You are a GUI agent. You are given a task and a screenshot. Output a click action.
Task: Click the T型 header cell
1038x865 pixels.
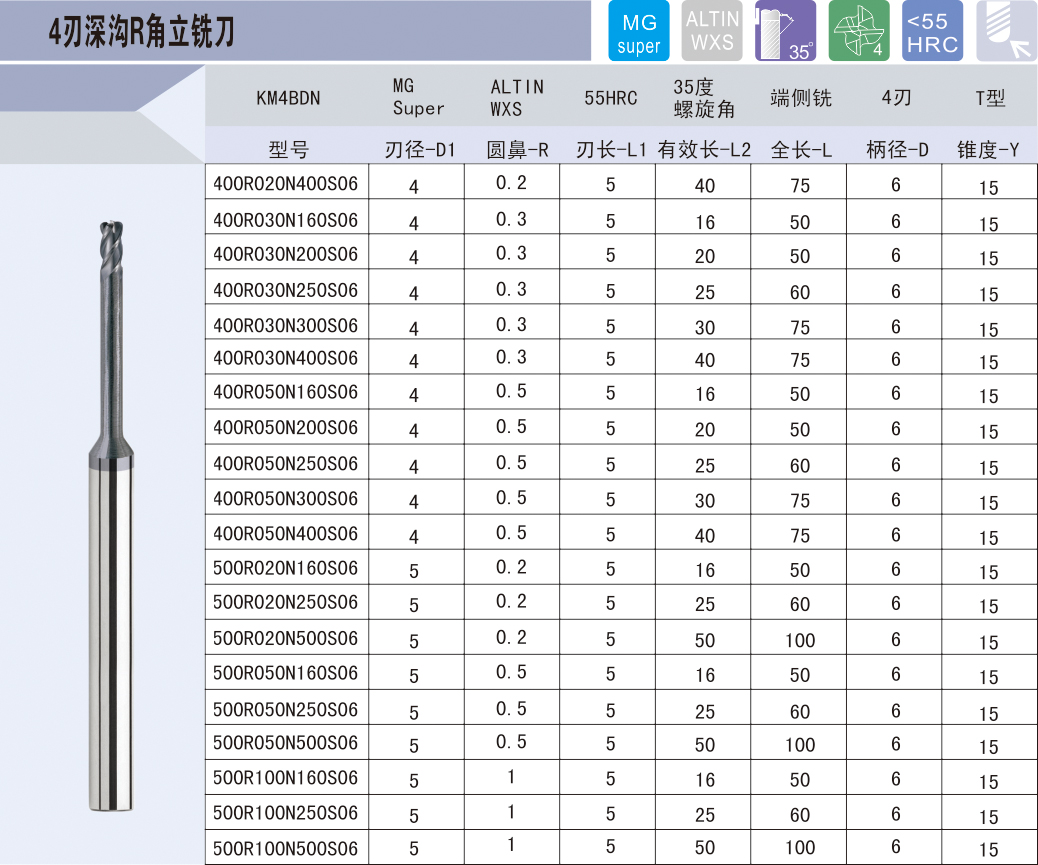click(x=989, y=98)
